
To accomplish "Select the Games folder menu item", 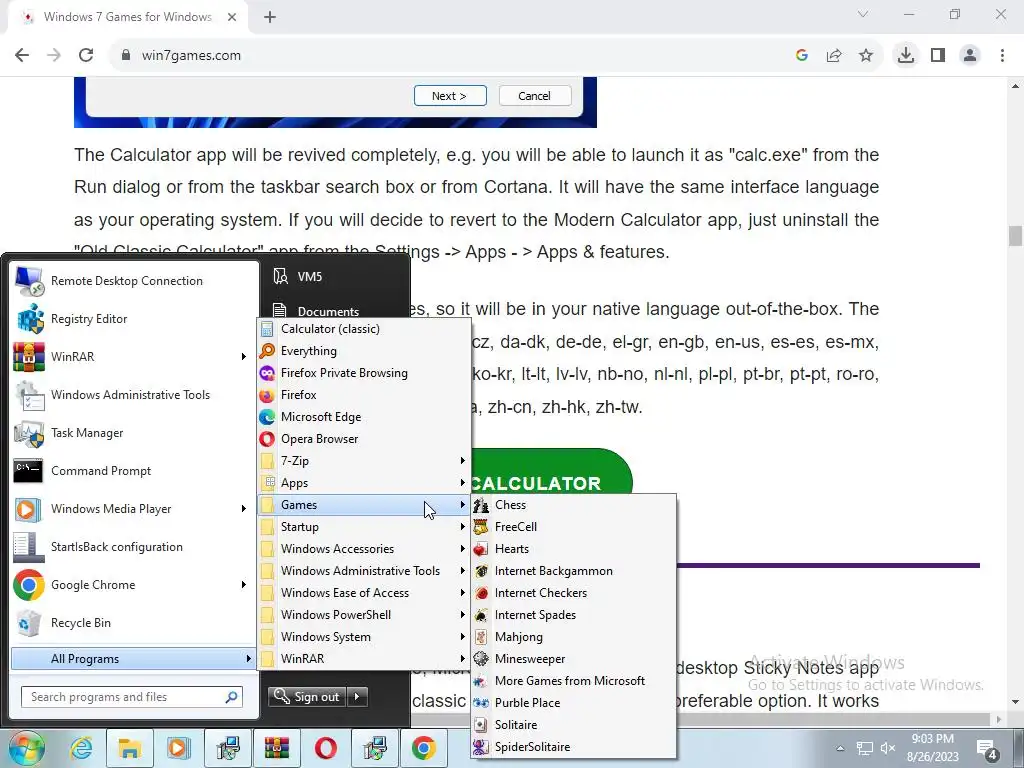I will (x=364, y=505).
